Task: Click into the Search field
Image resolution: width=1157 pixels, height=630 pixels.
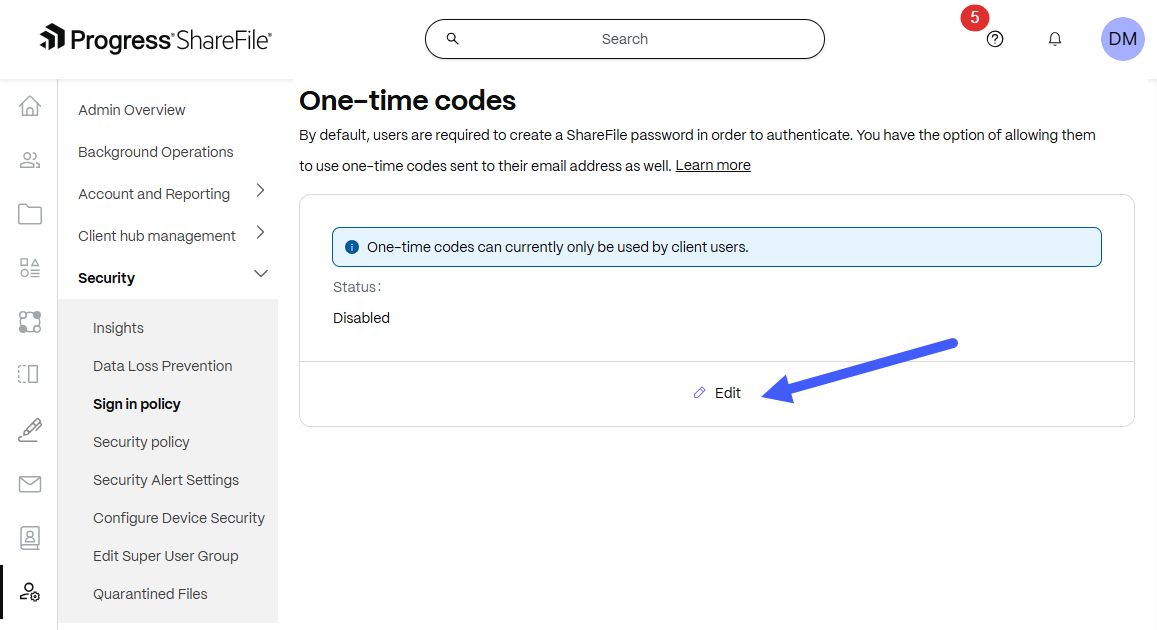Action: pos(625,39)
